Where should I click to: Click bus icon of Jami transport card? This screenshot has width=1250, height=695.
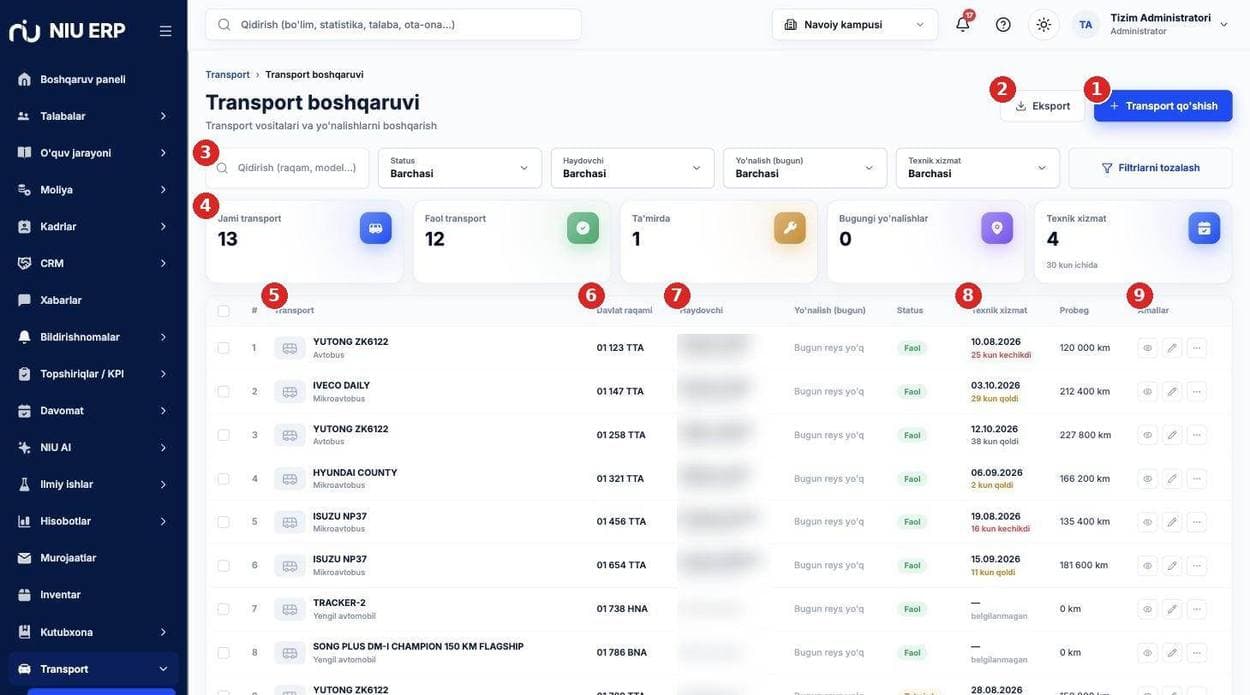(376, 228)
